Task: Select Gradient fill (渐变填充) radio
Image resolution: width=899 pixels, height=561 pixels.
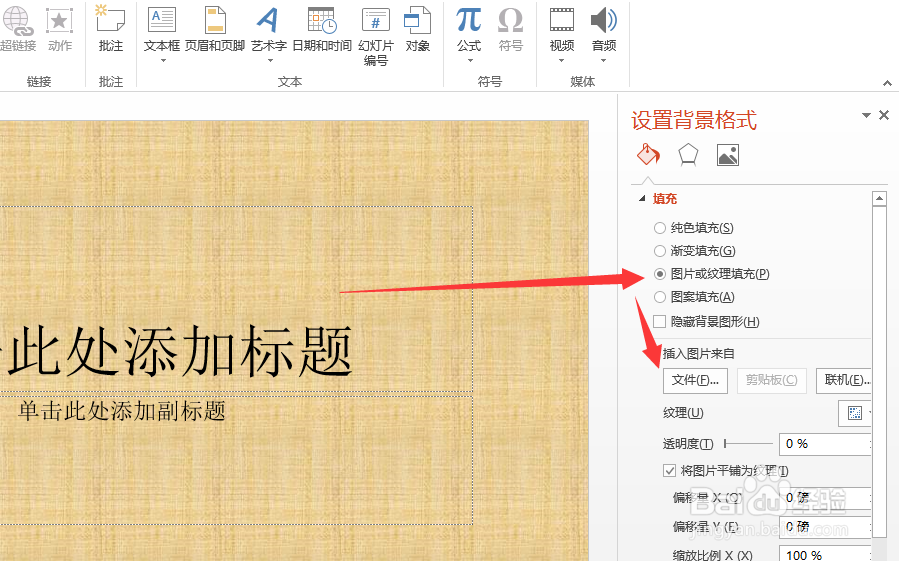Action: click(x=660, y=251)
